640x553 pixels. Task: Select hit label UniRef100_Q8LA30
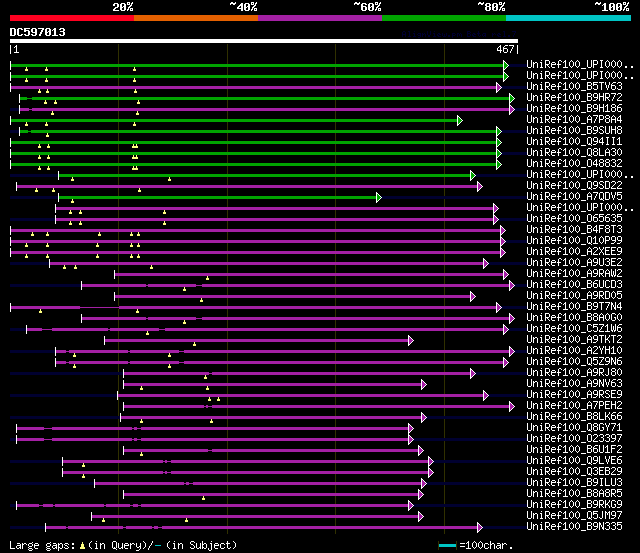point(574,153)
